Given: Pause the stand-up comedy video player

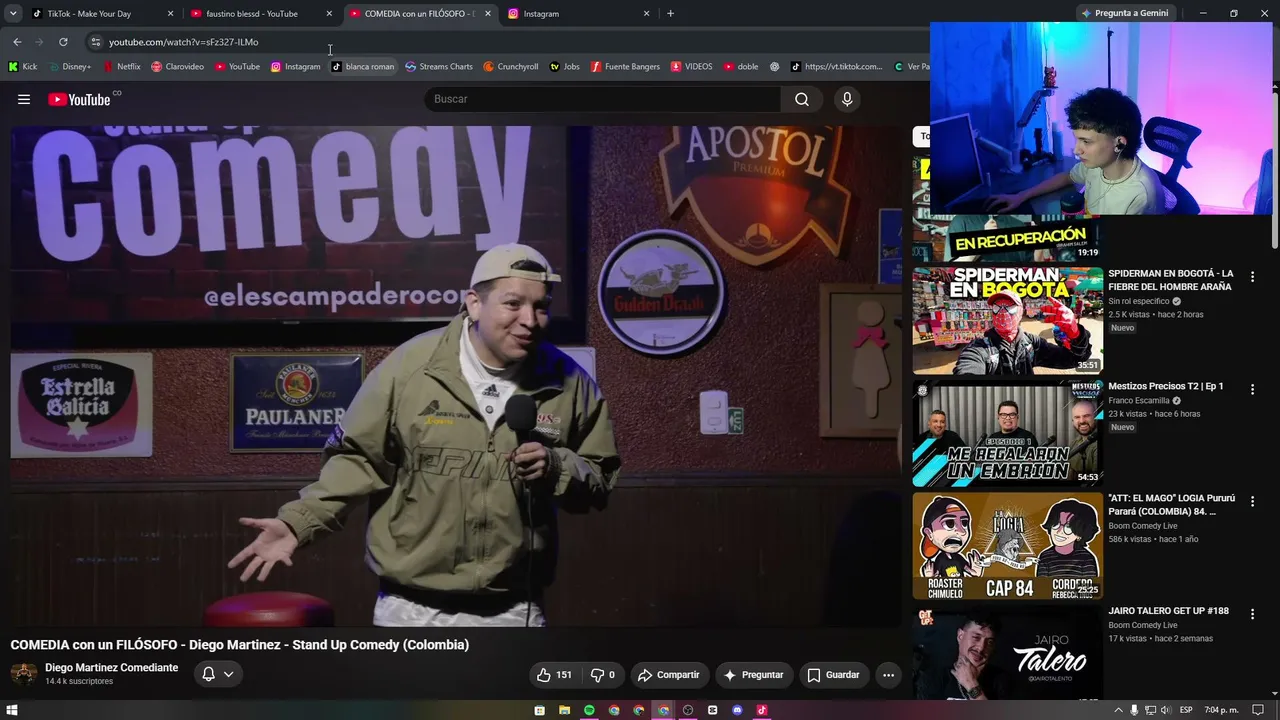Looking at the screenshot, I should click(x=456, y=376).
